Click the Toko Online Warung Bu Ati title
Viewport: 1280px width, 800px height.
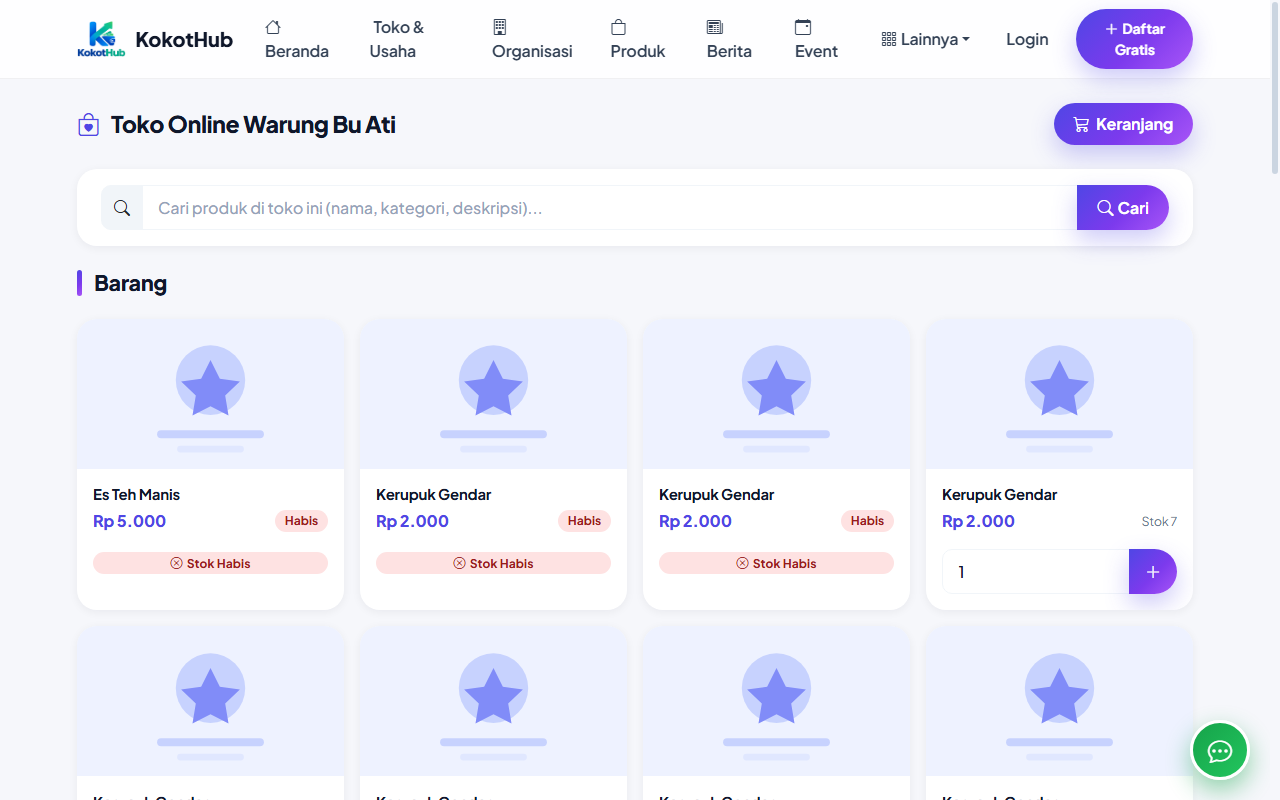click(x=253, y=125)
